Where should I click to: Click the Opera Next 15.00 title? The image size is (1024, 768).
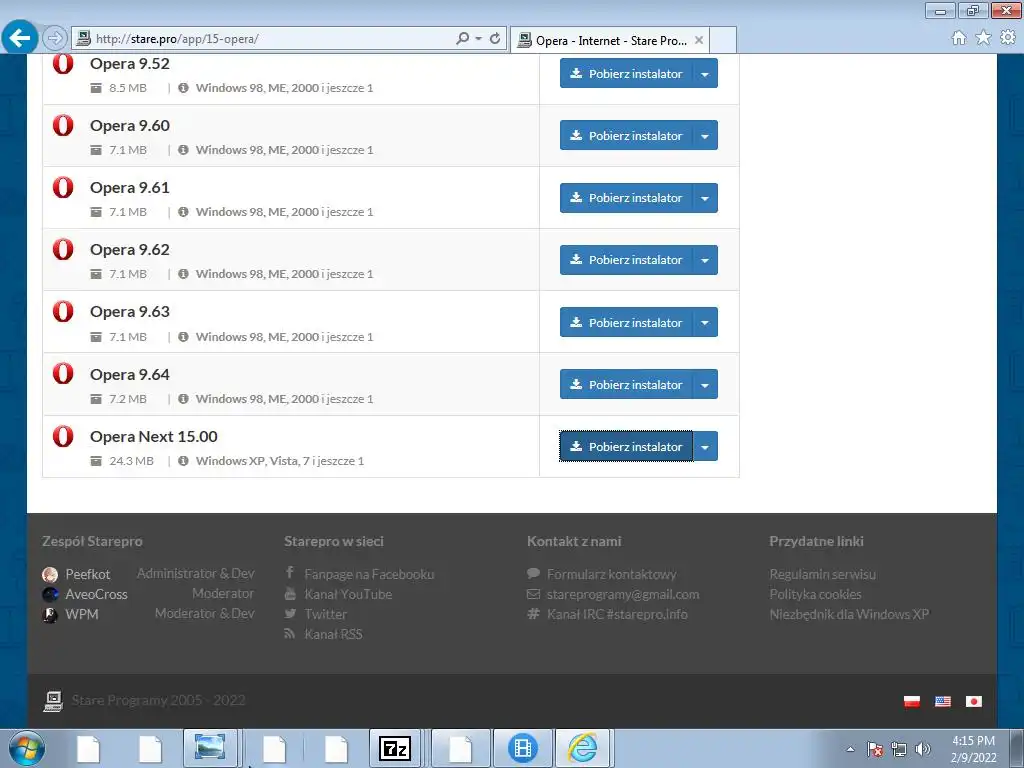point(153,436)
